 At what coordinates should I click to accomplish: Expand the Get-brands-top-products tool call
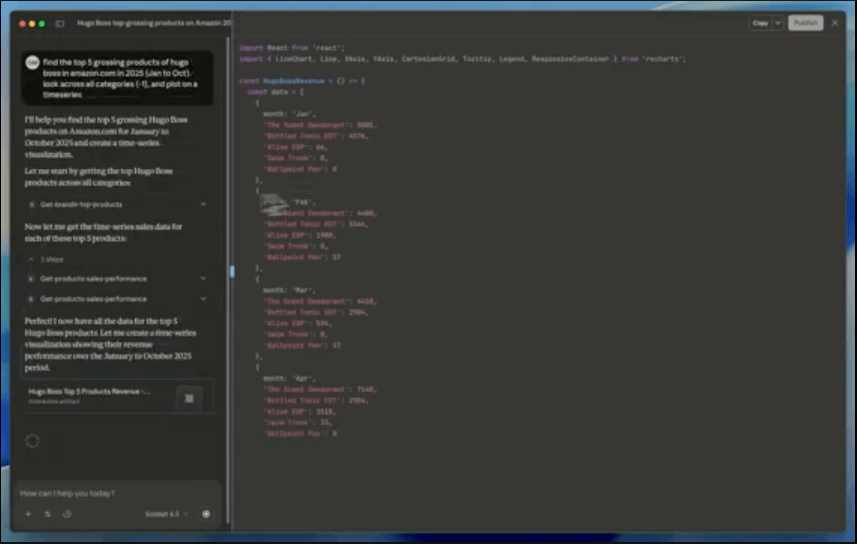coord(203,204)
